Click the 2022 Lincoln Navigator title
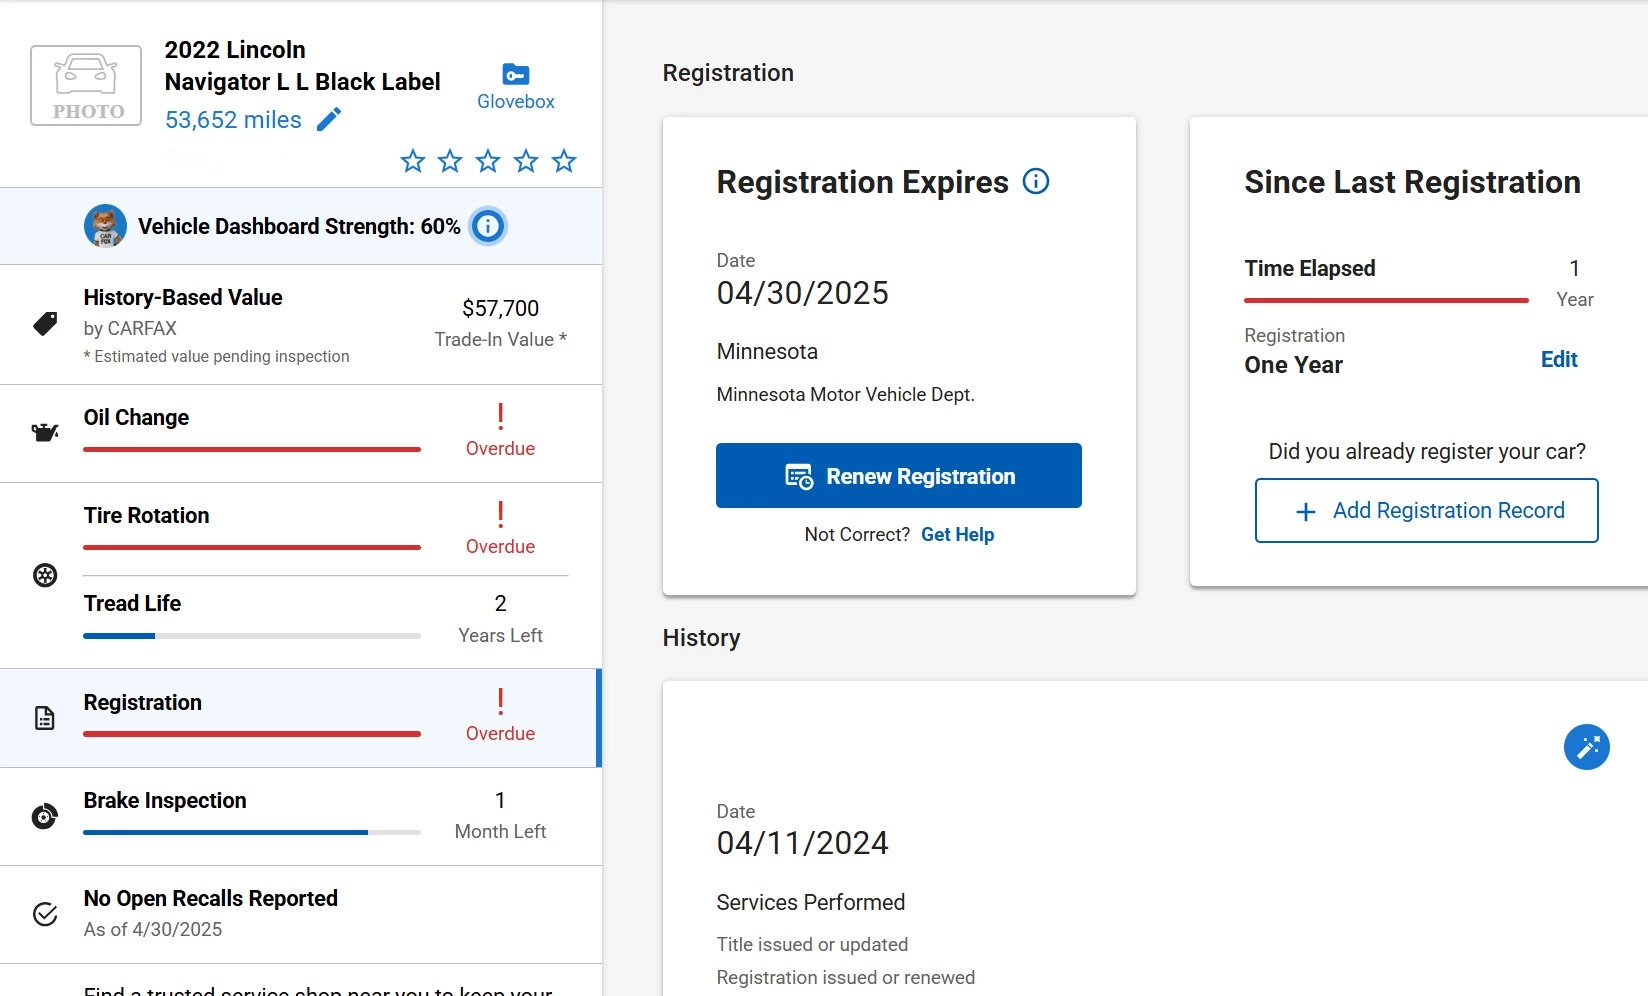This screenshot has width=1648, height=996. 302,66
